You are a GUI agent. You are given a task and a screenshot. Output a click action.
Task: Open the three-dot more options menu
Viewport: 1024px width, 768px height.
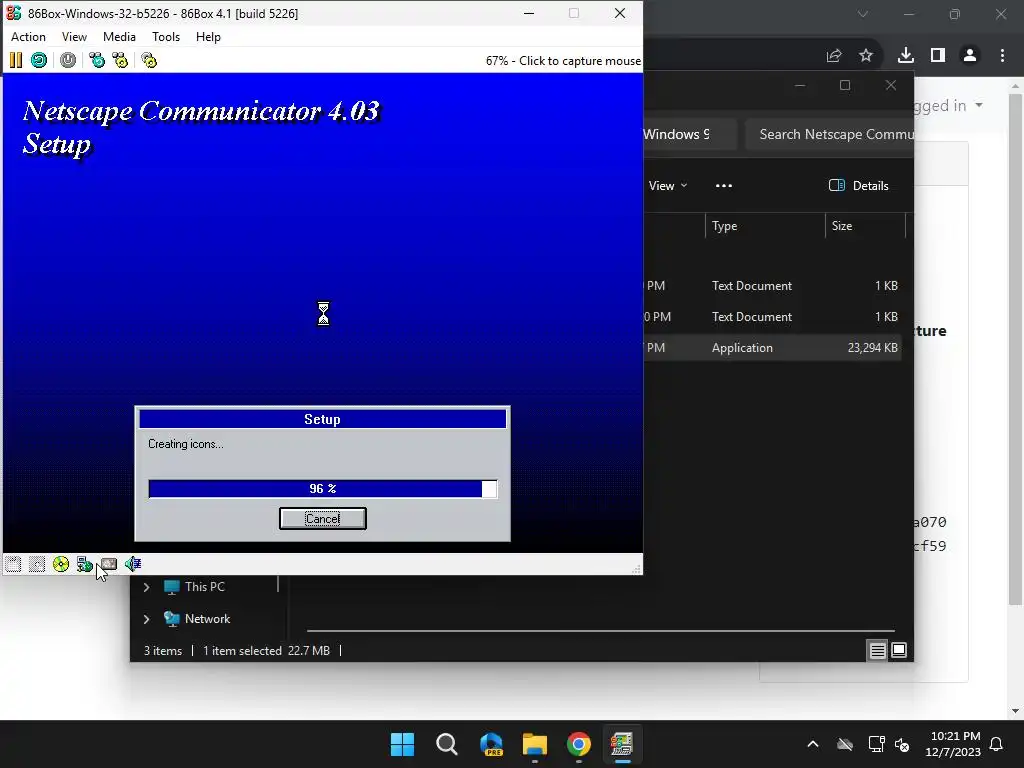point(724,186)
